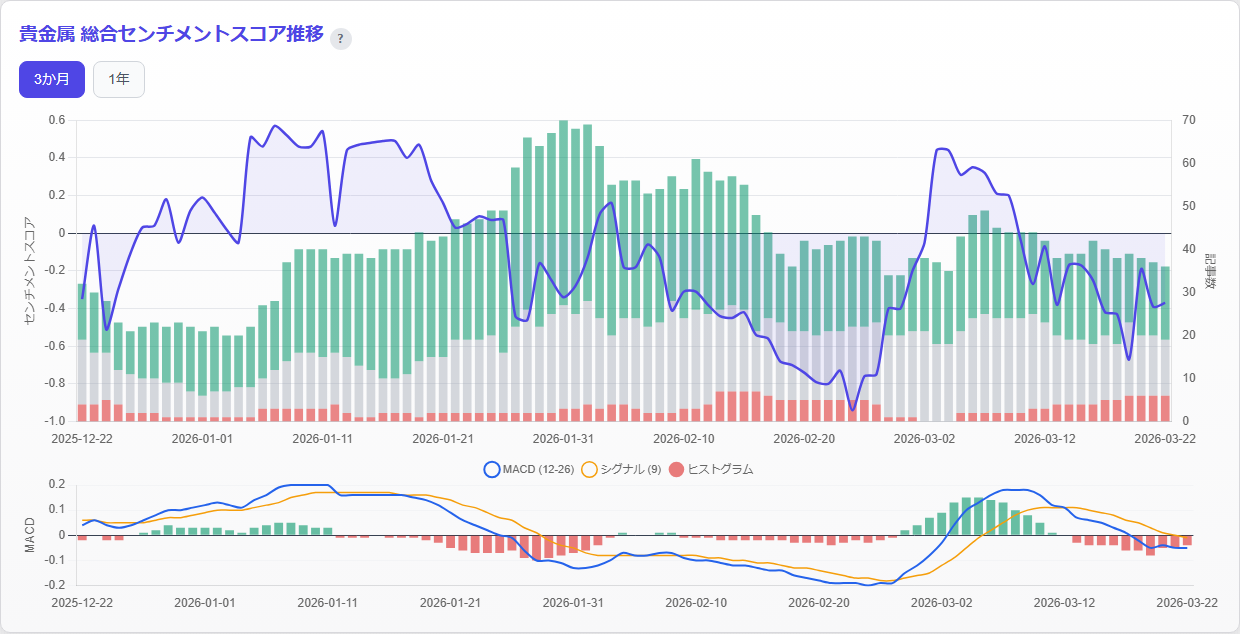
Task: Click main chart date label 2026-01-21
Action: point(443,438)
